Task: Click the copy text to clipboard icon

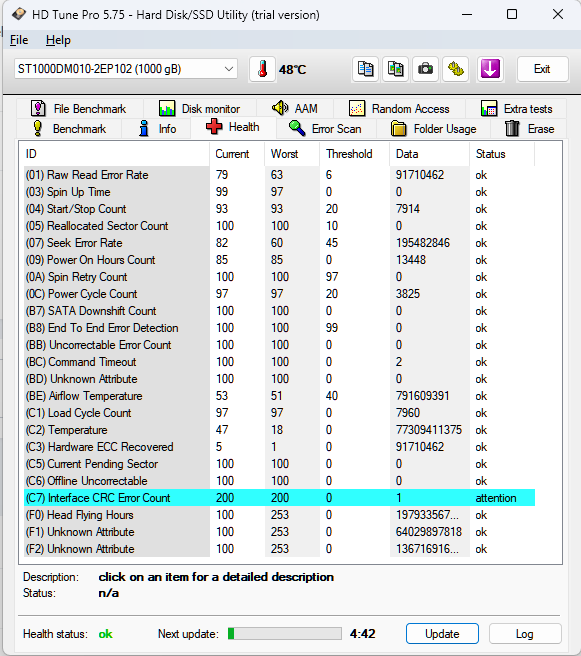Action: pos(365,69)
